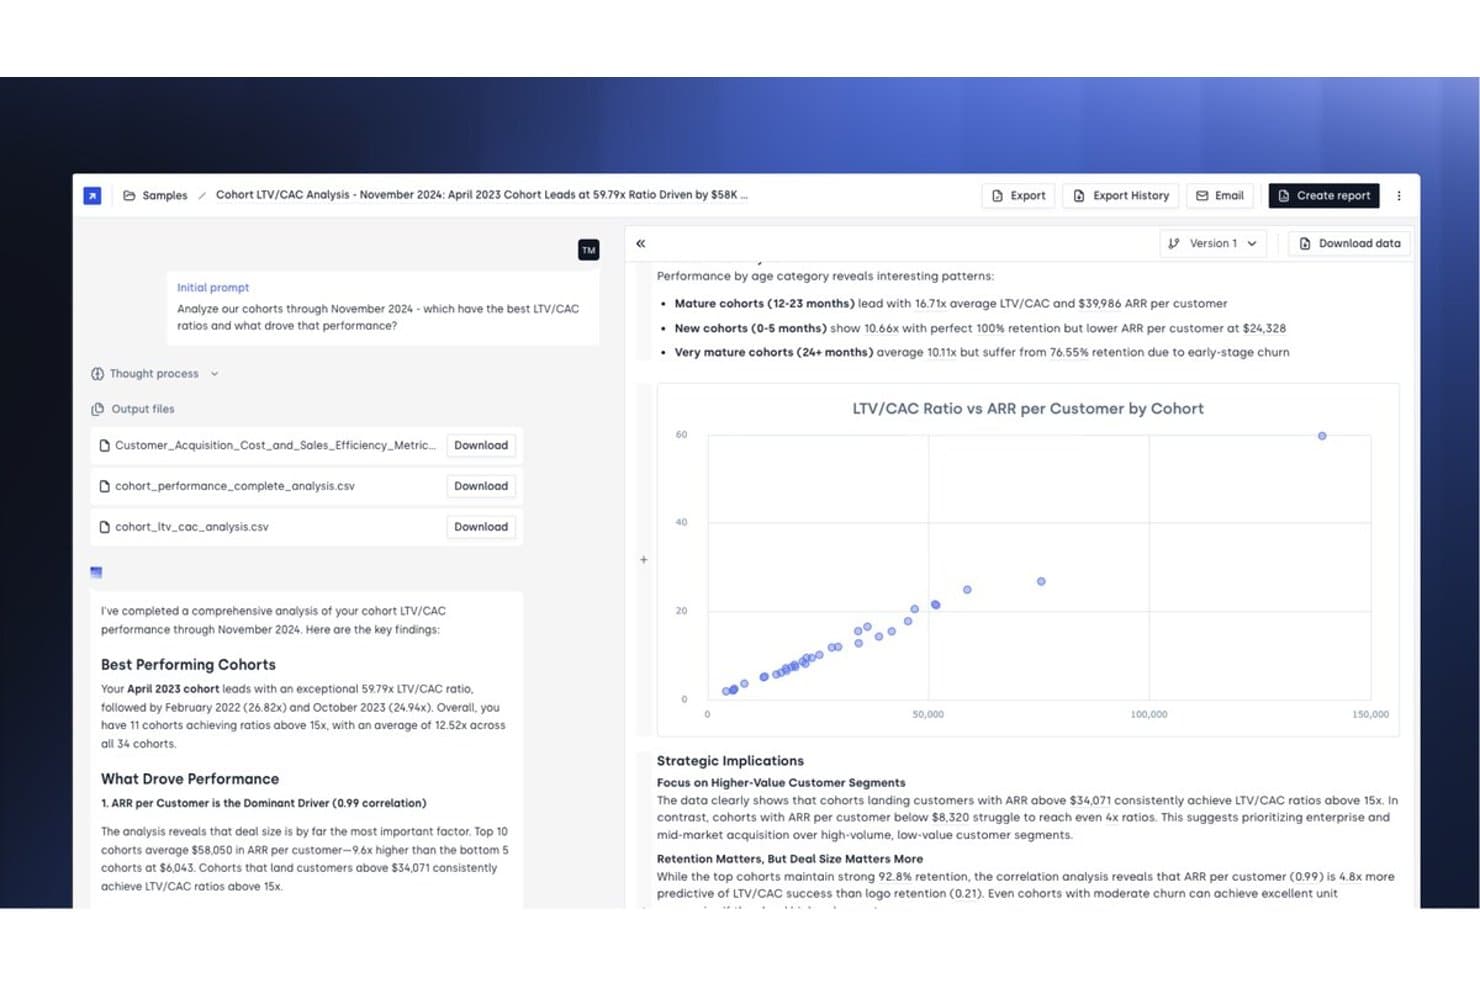
Task: Open the Version 1 dropdown
Action: coord(1213,244)
